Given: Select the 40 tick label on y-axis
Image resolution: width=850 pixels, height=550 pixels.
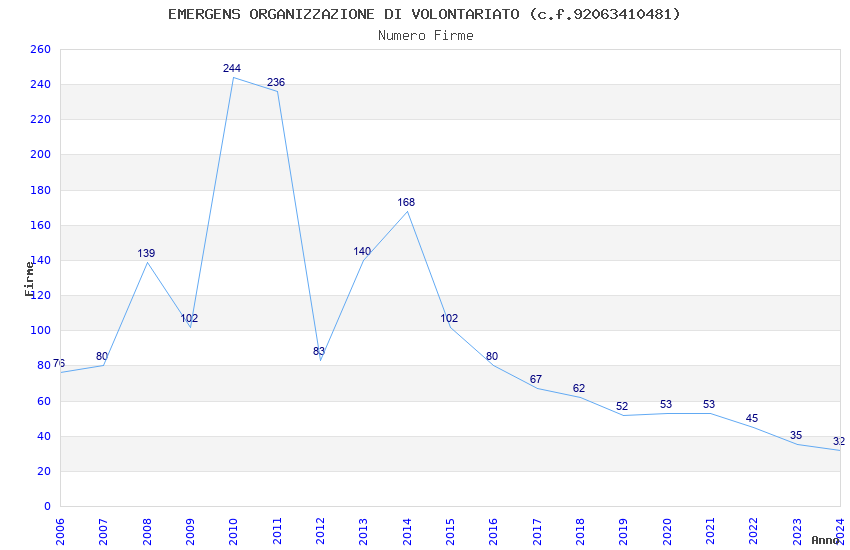Looking at the screenshot, I should [44, 436].
